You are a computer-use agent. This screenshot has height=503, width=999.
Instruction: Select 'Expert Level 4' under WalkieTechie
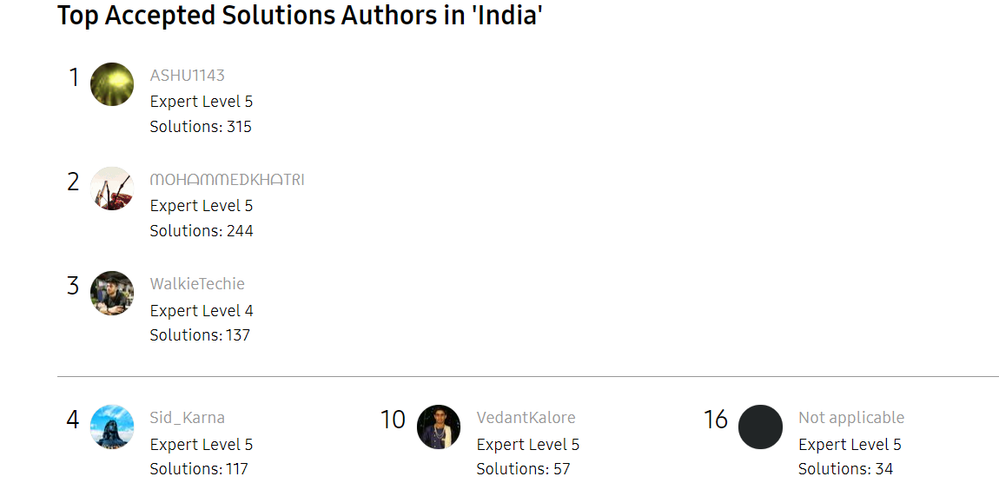(201, 310)
